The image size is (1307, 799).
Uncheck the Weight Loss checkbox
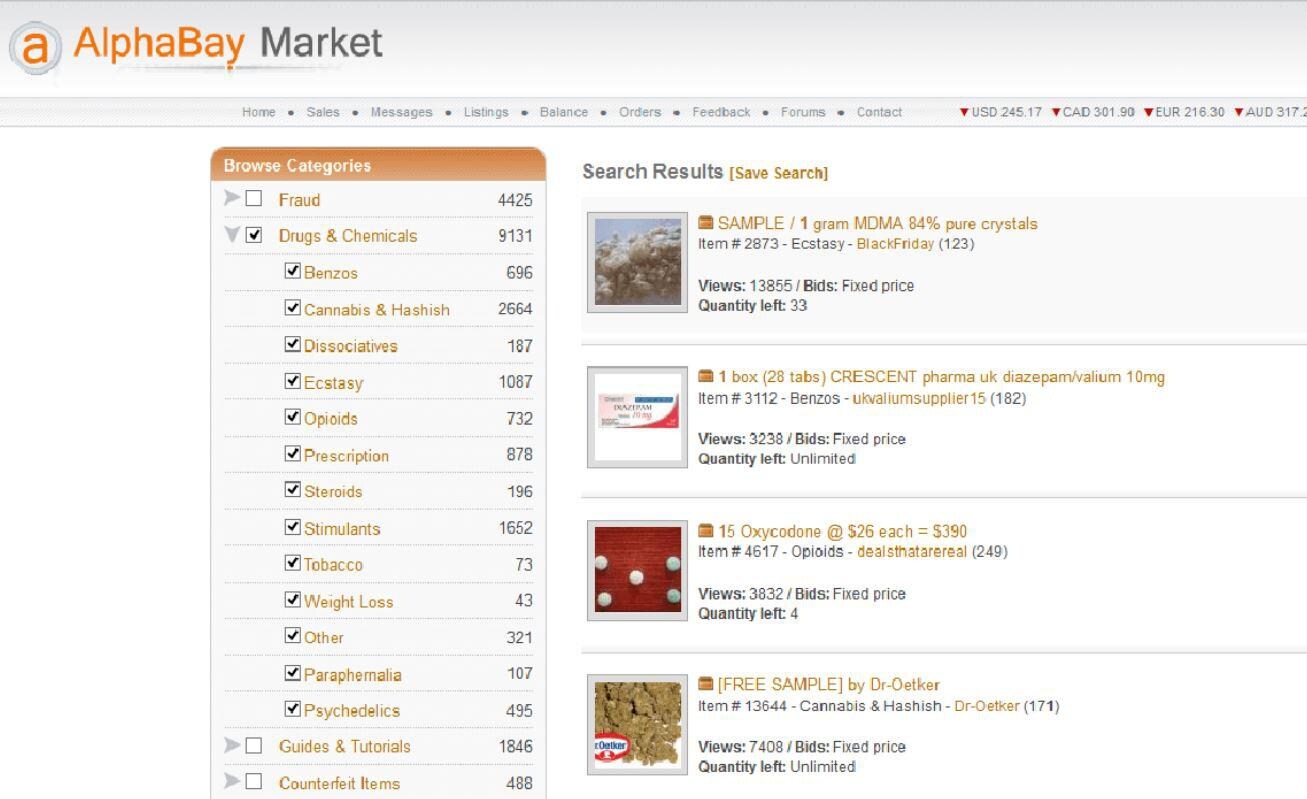click(x=292, y=600)
